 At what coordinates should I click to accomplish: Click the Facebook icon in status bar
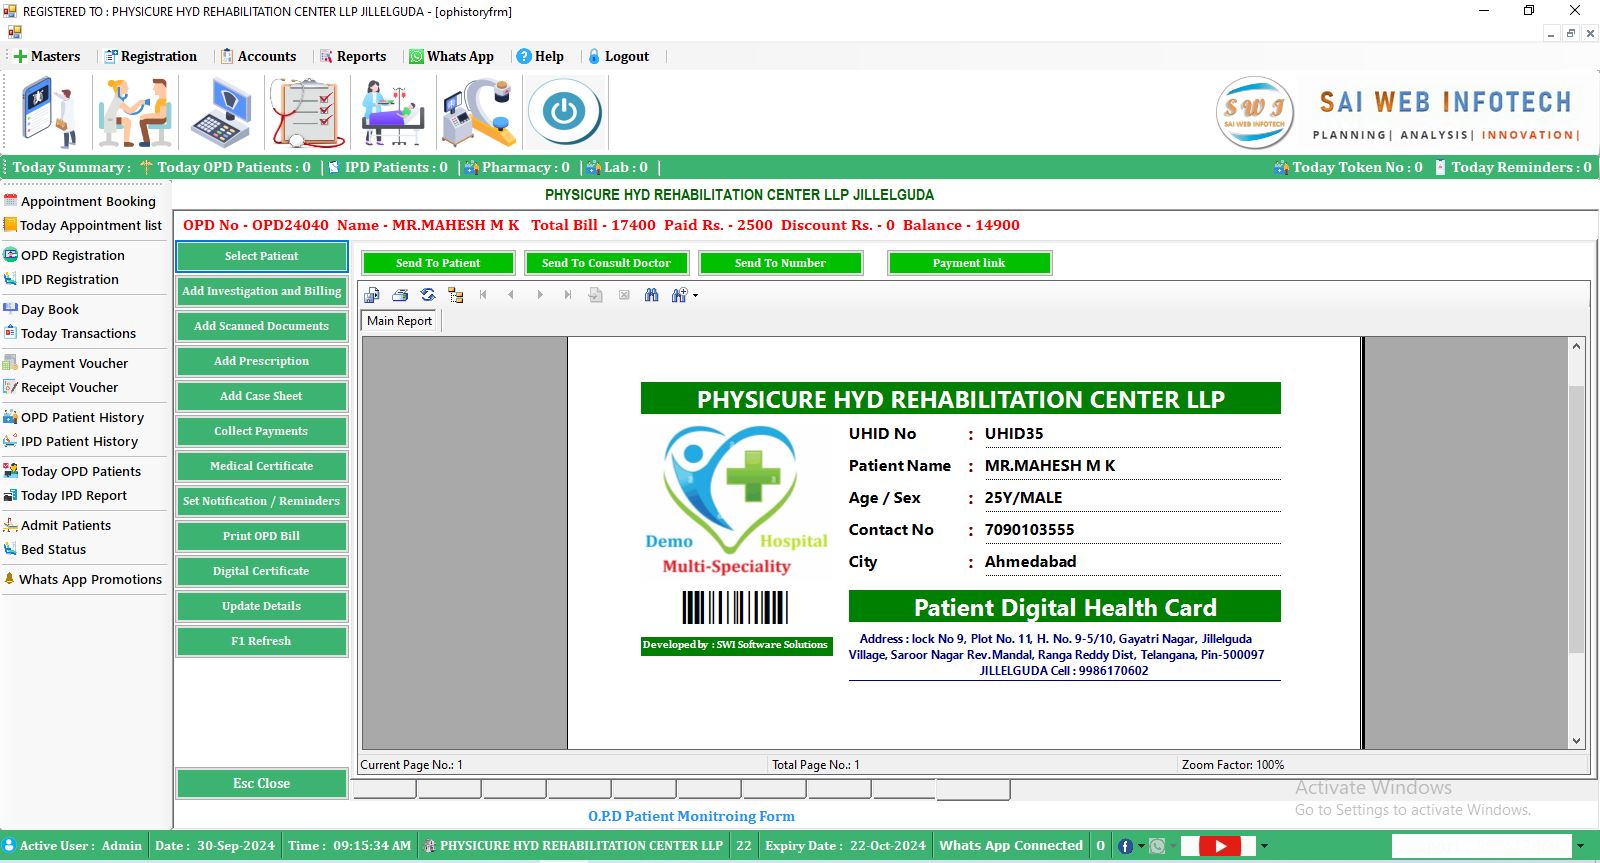(1125, 846)
